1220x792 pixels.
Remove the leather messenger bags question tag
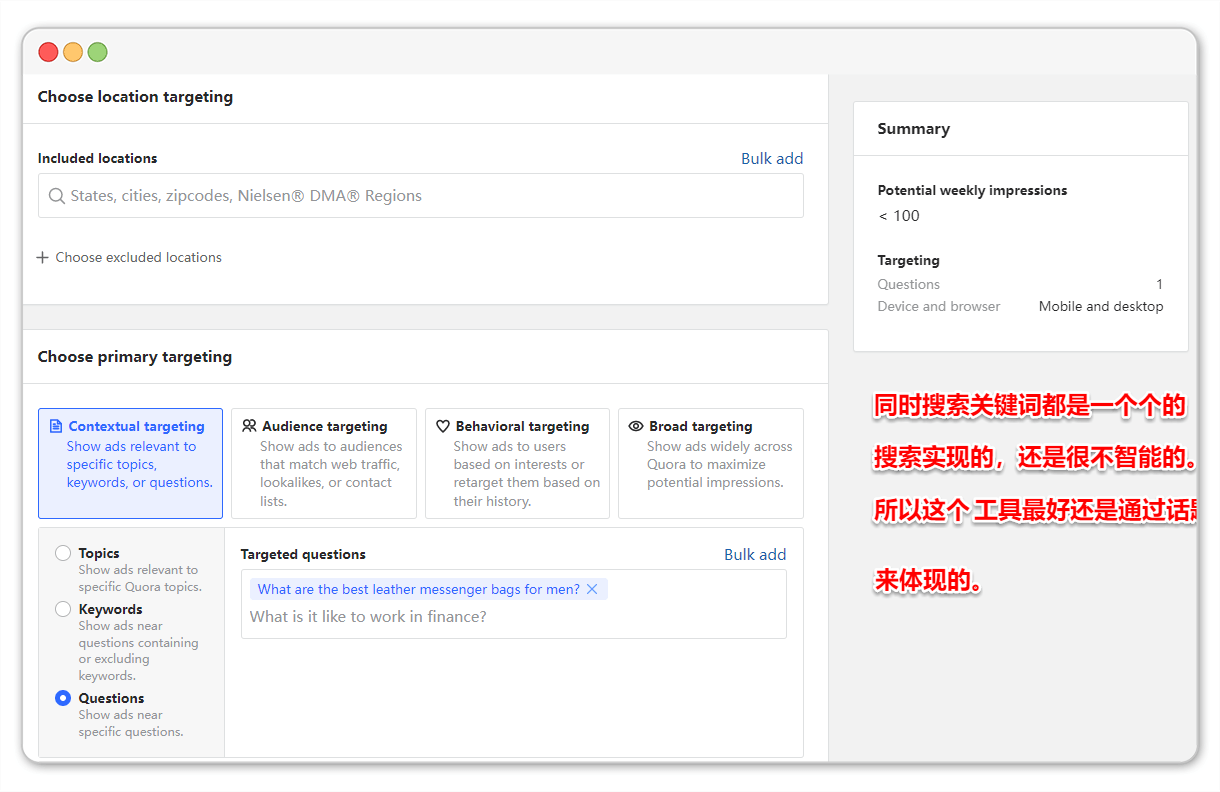(x=592, y=589)
